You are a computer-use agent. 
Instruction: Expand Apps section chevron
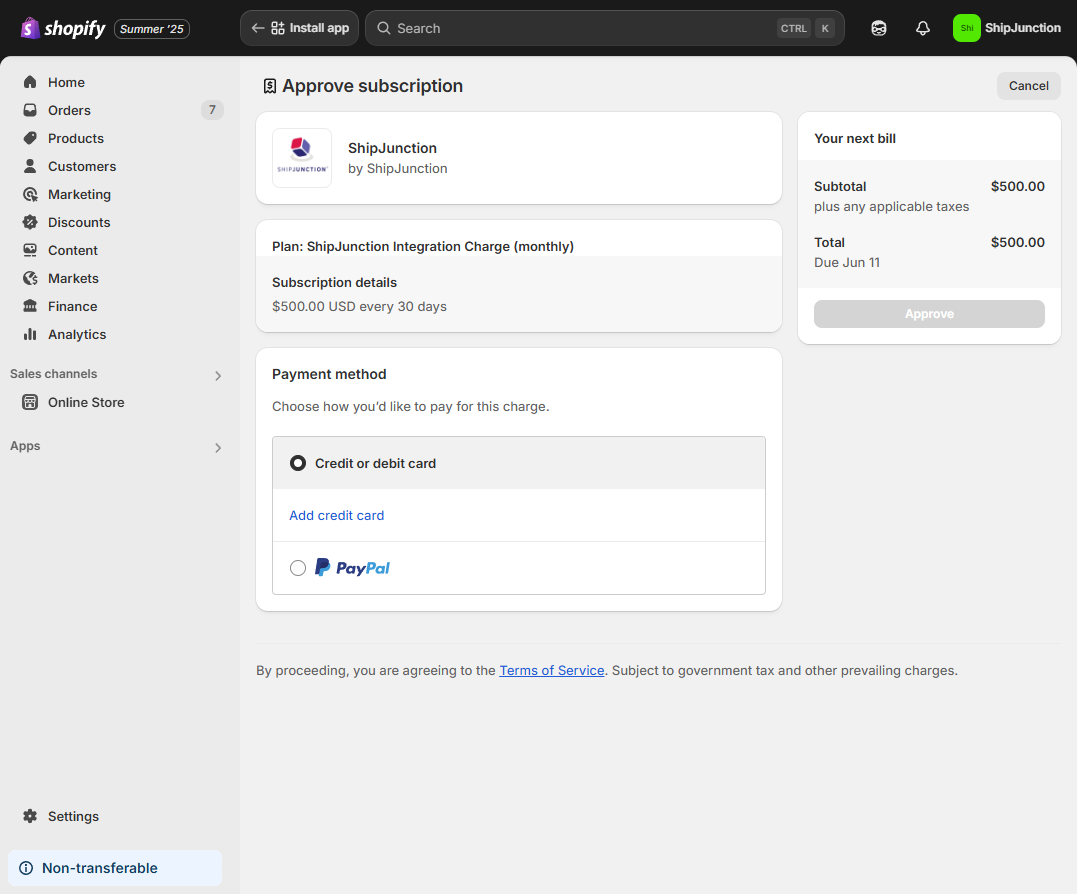(218, 448)
